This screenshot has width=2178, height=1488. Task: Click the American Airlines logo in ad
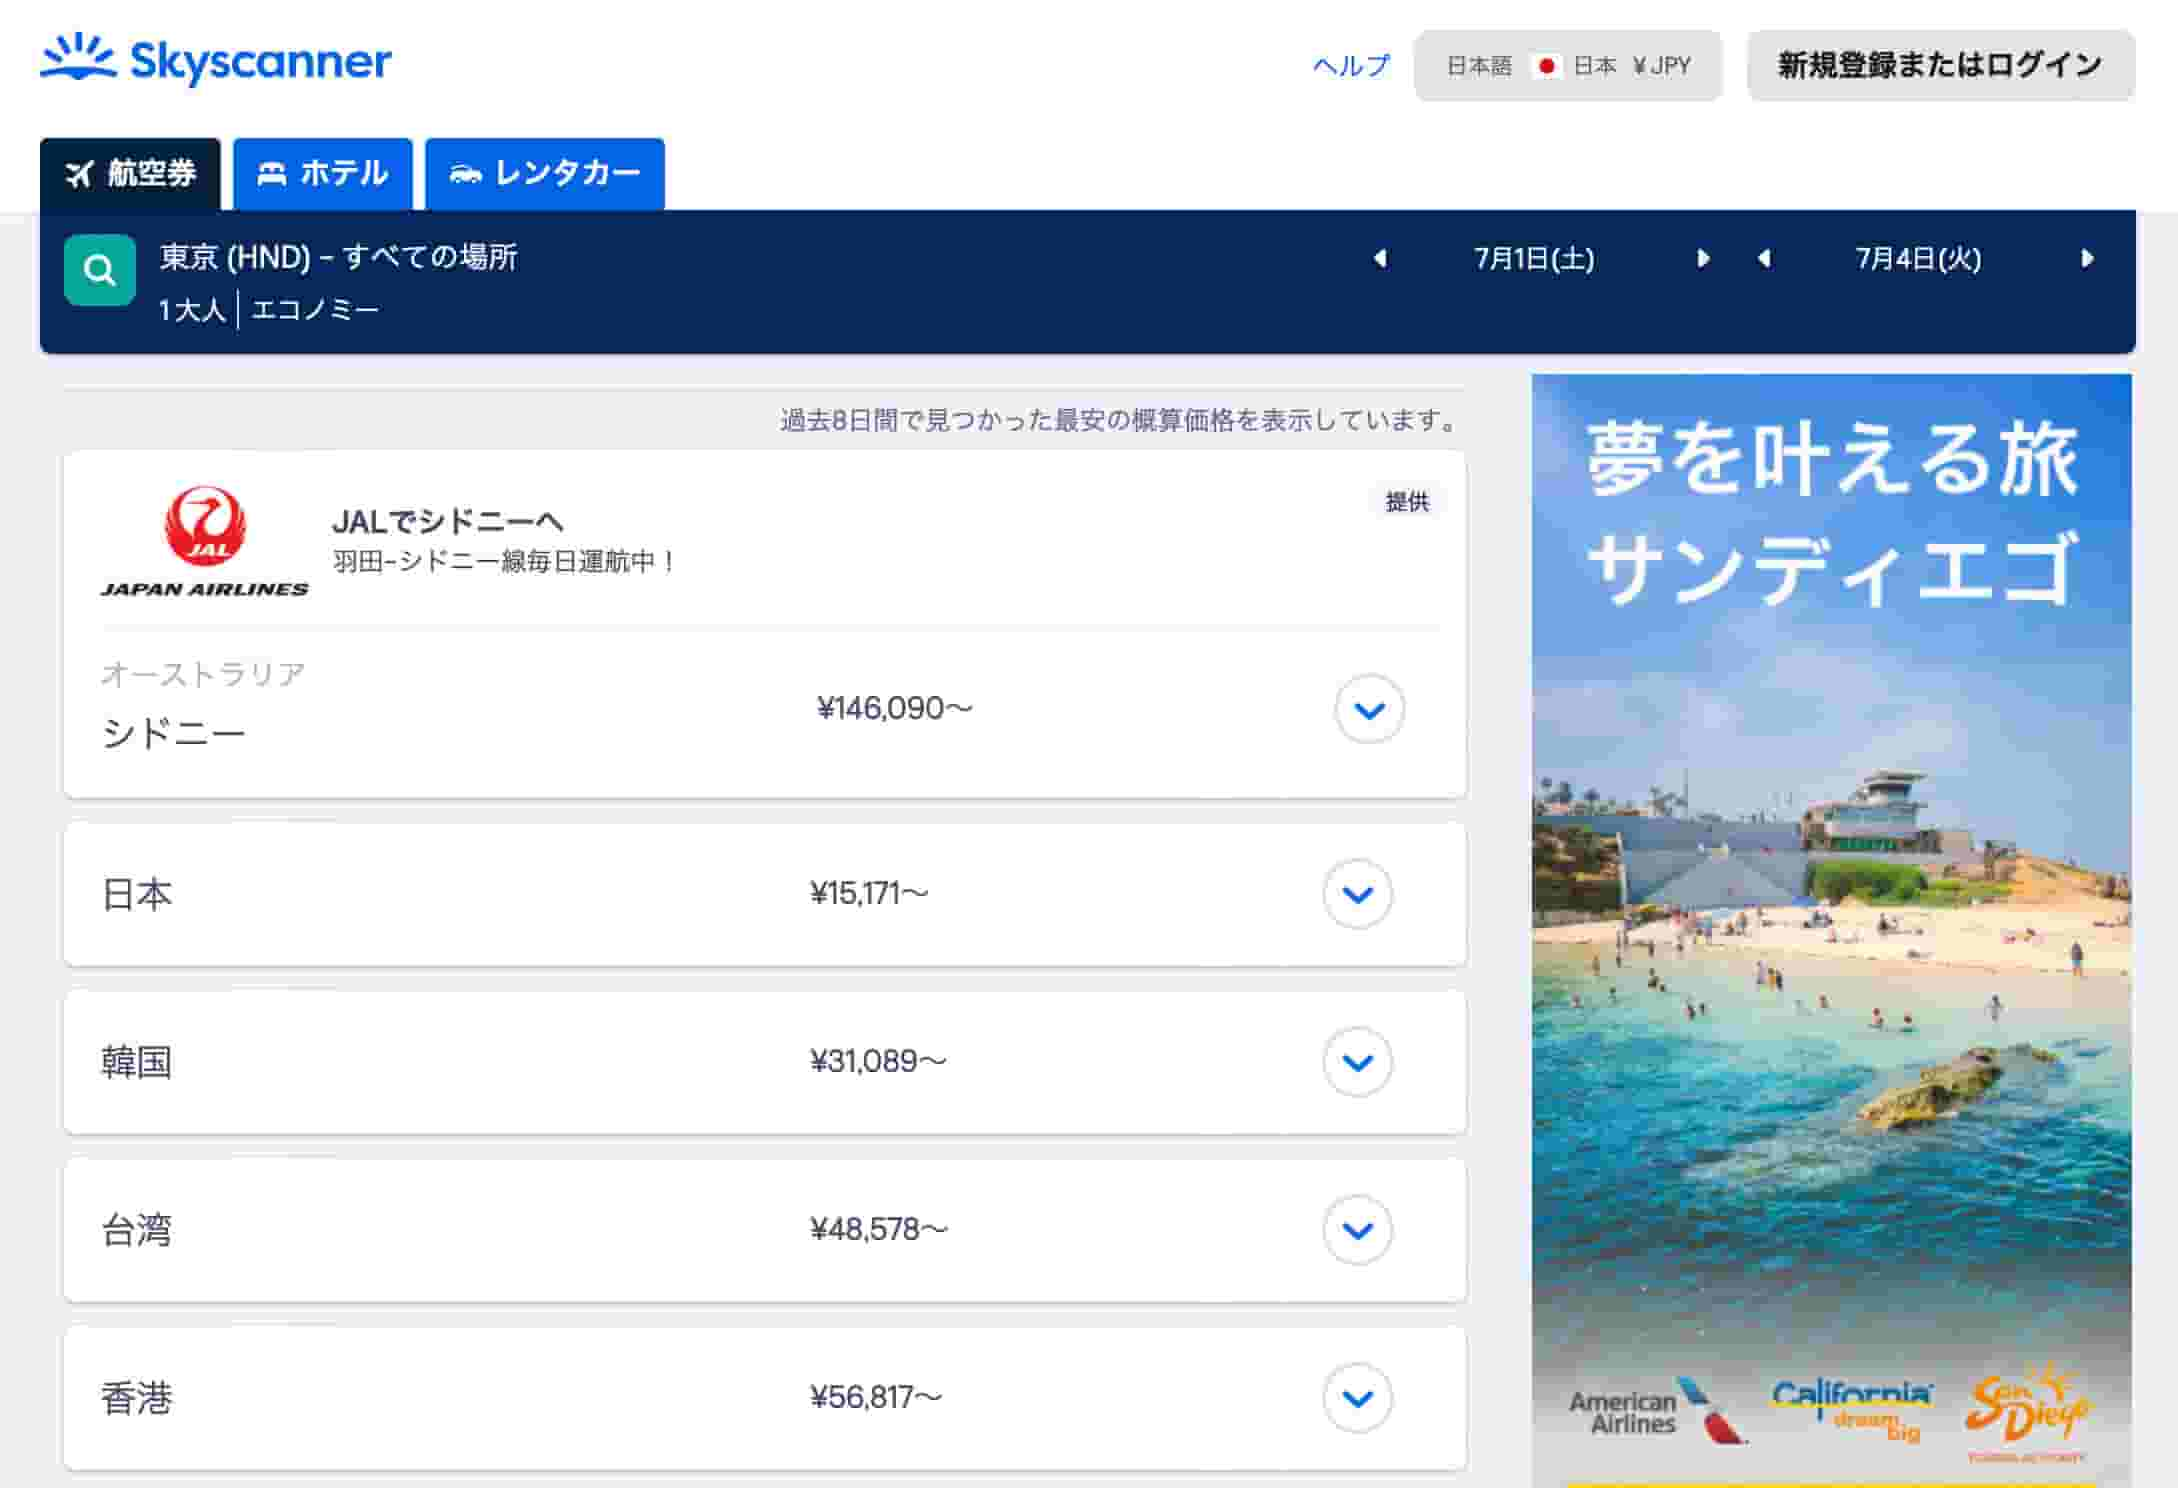pyautogui.click(x=1656, y=1412)
